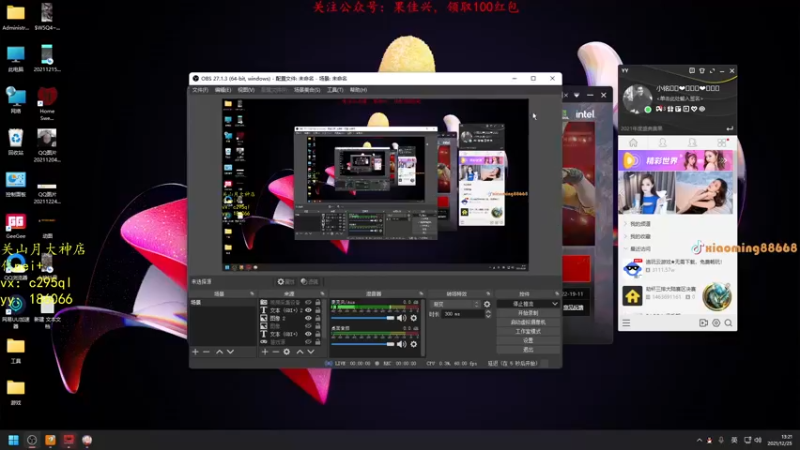
Task: Move the scene down with the arrow
Action: coord(231,352)
